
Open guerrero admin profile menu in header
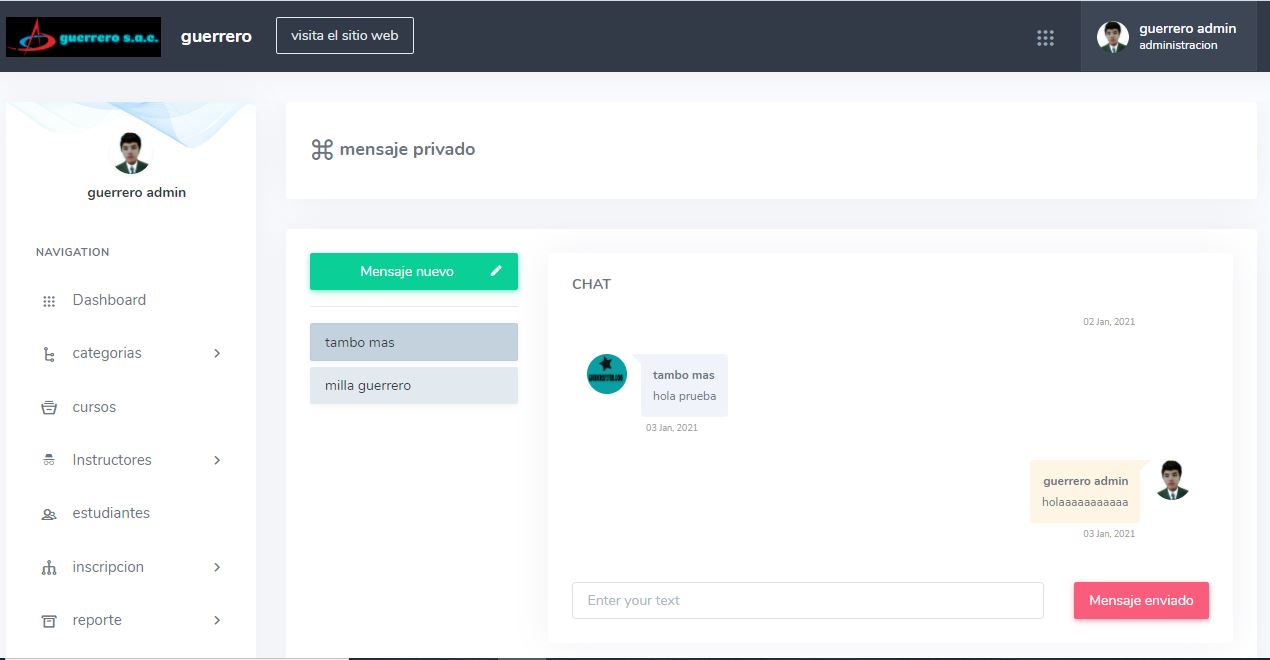point(1168,36)
